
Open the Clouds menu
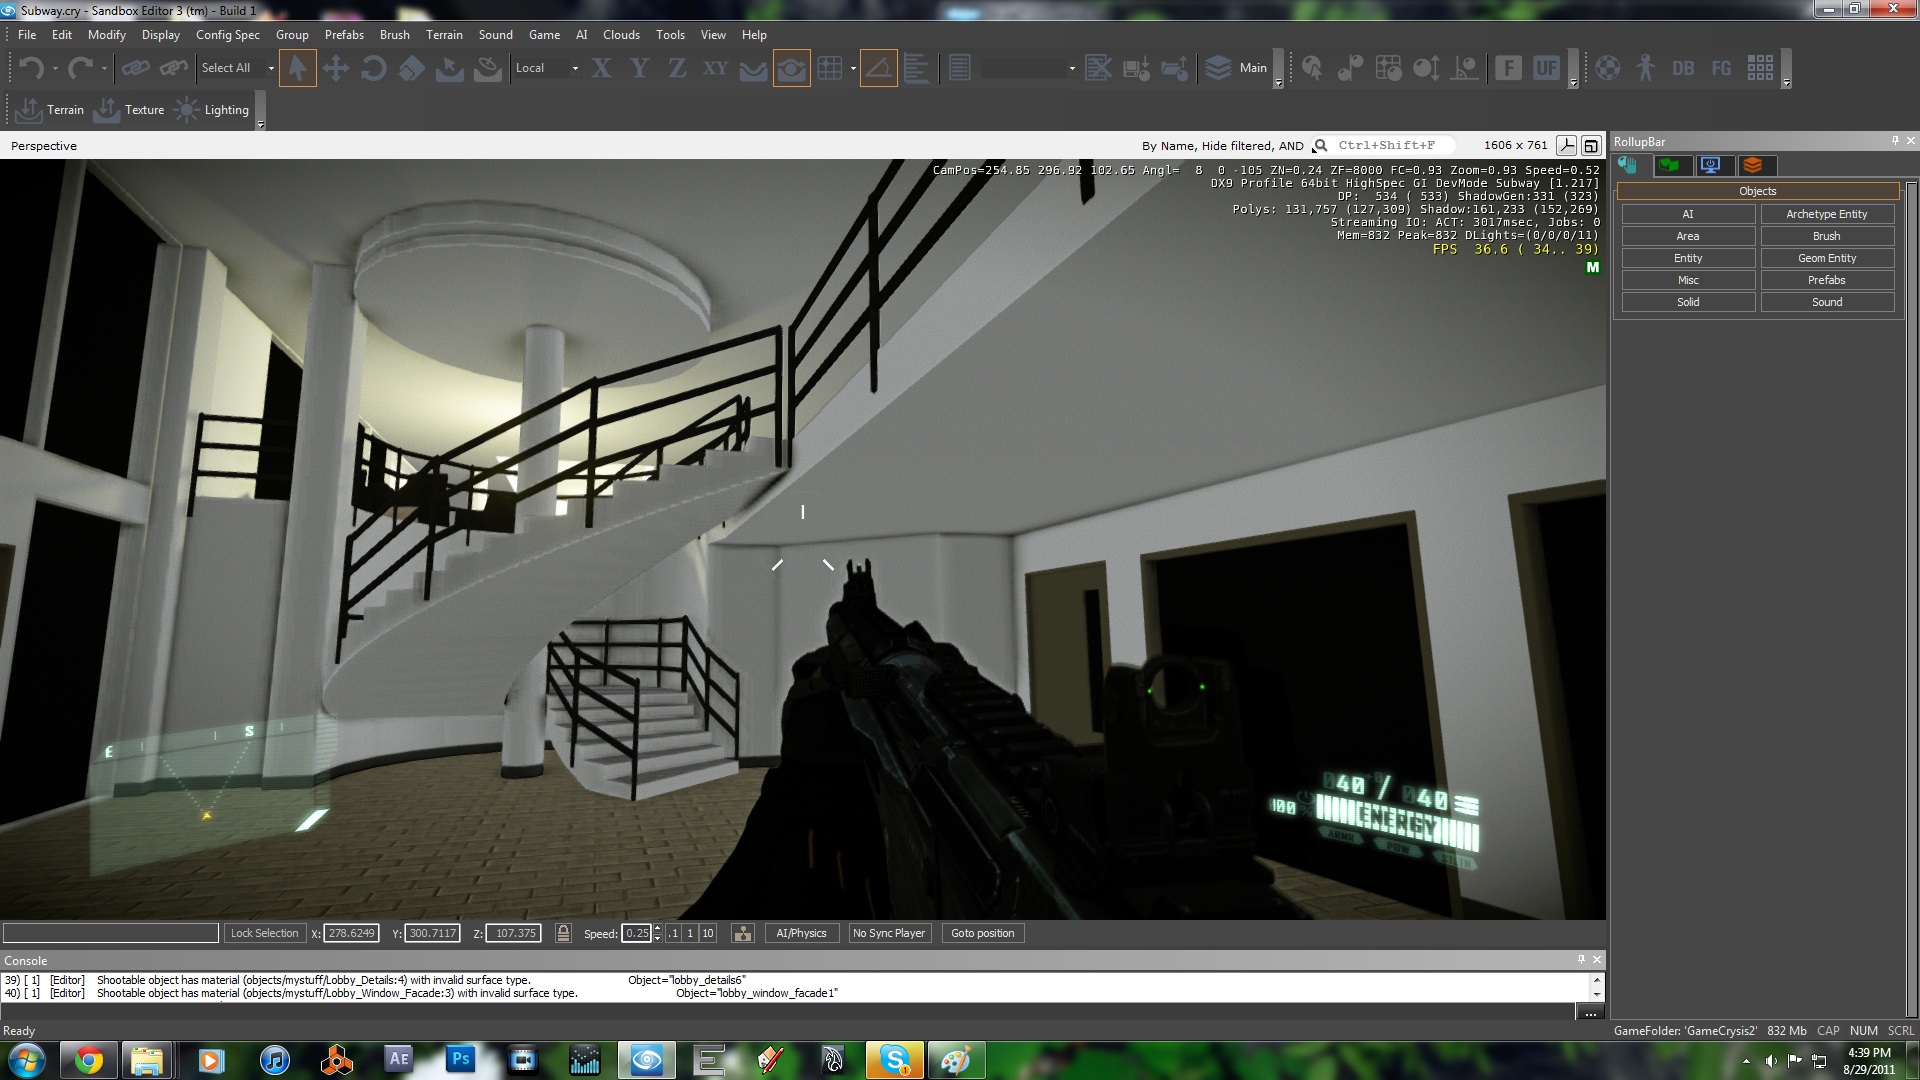(x=621, y=34)
